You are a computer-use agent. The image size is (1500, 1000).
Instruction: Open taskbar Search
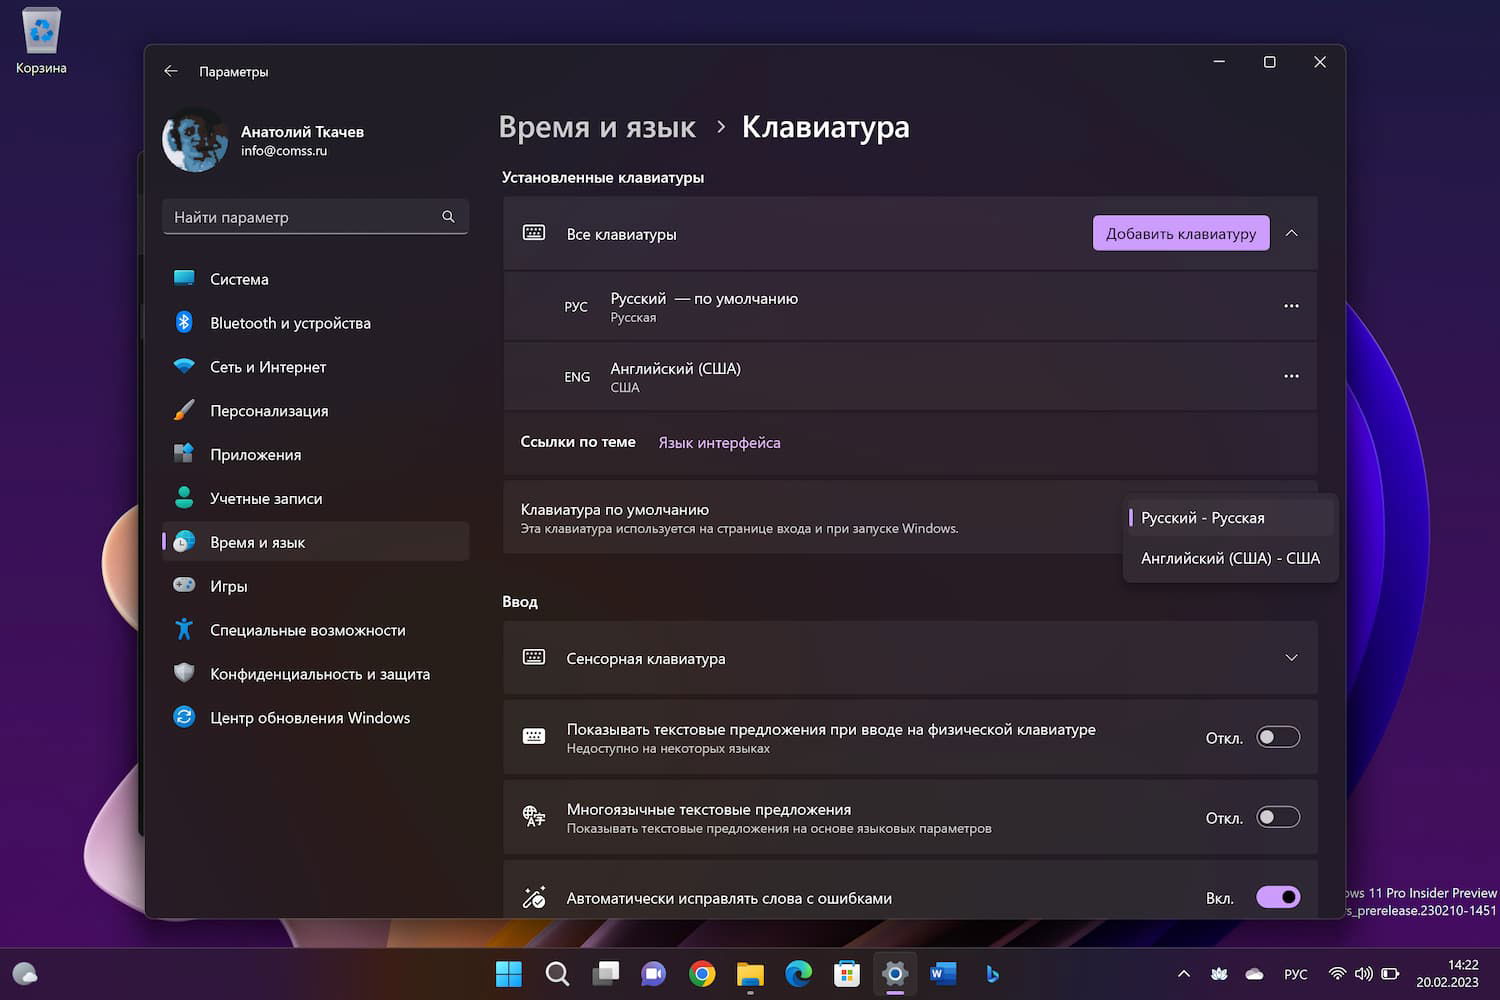click(557, 974)
